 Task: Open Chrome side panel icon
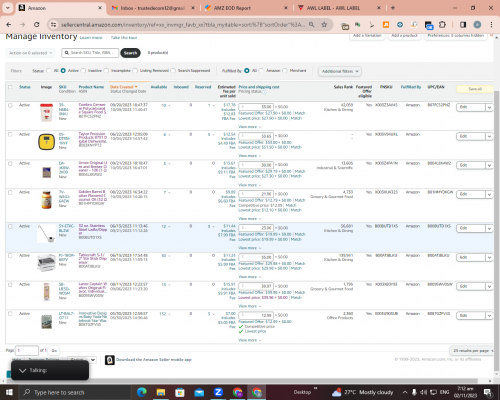point(463,25)
